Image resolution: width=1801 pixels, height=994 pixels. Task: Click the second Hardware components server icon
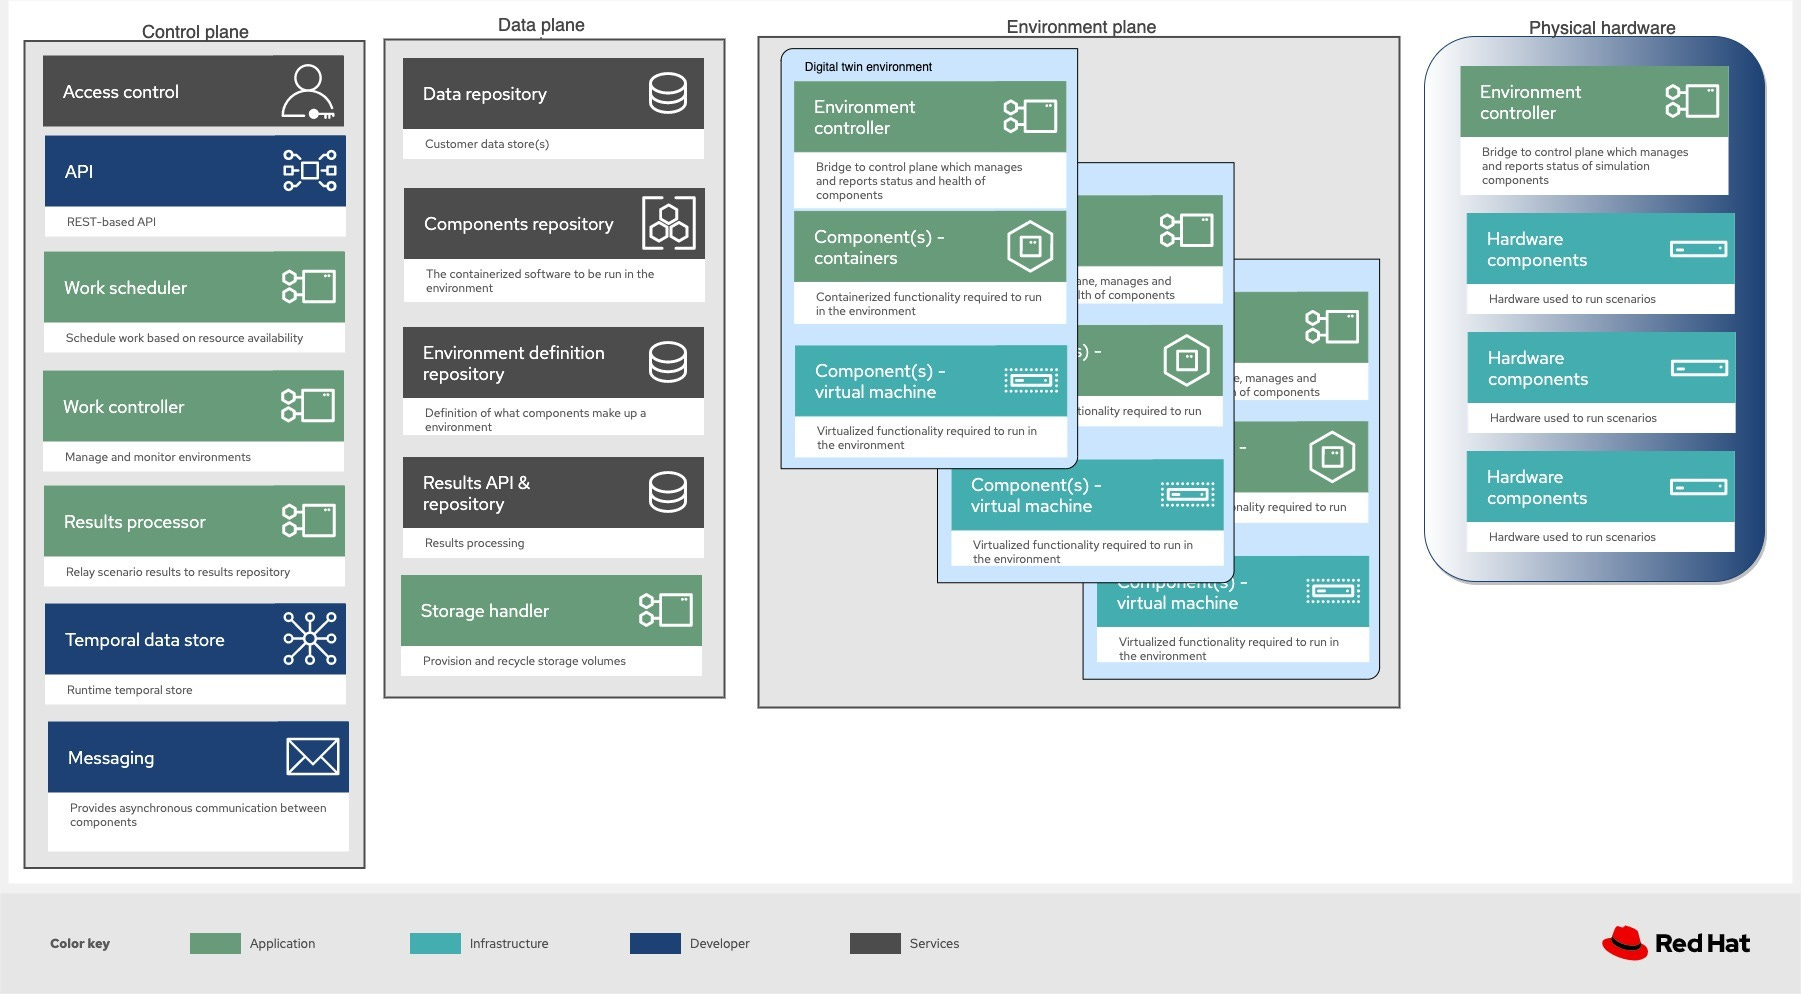click(1700, 368)
